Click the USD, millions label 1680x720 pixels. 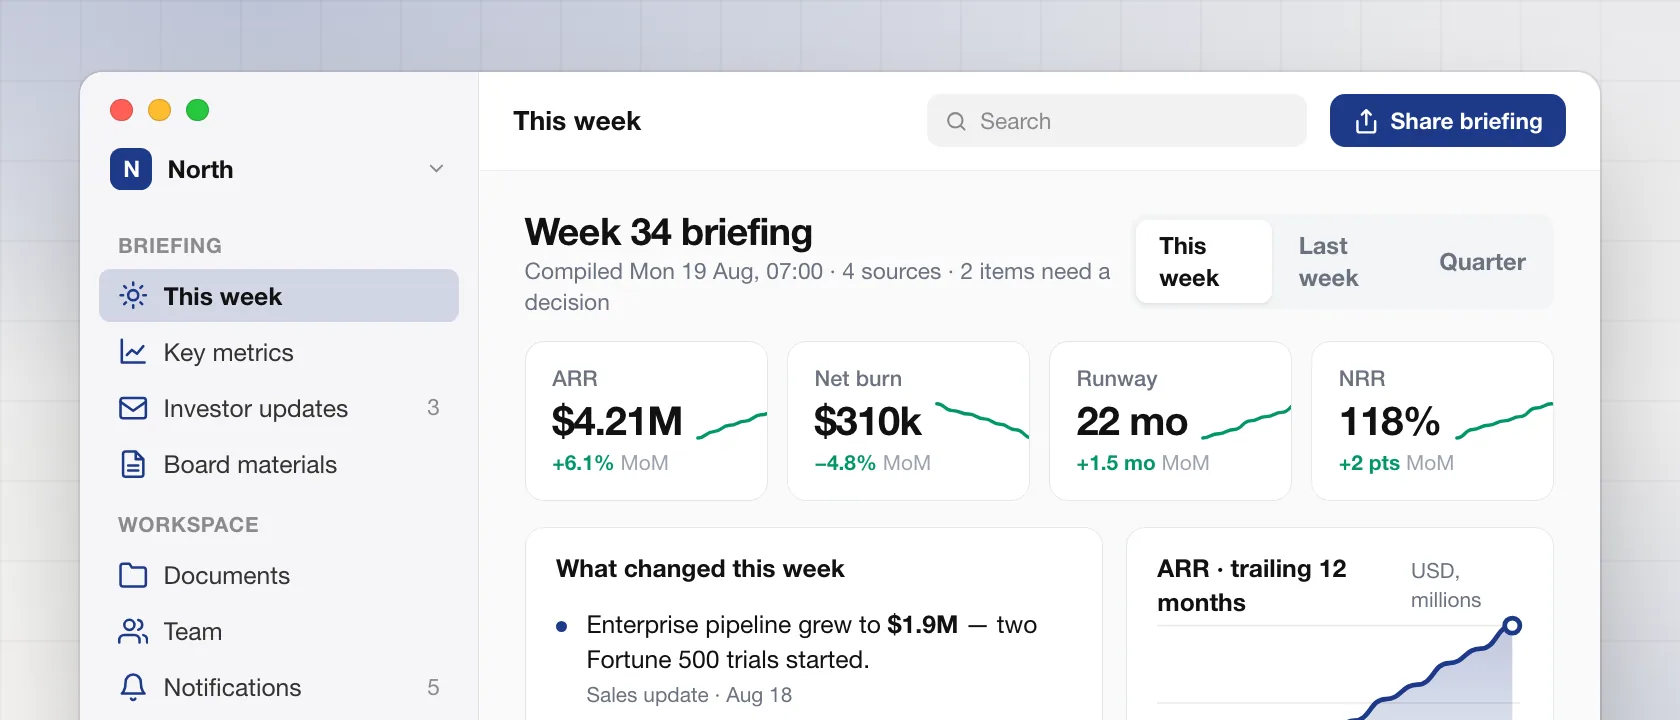tap(1446, 585)
